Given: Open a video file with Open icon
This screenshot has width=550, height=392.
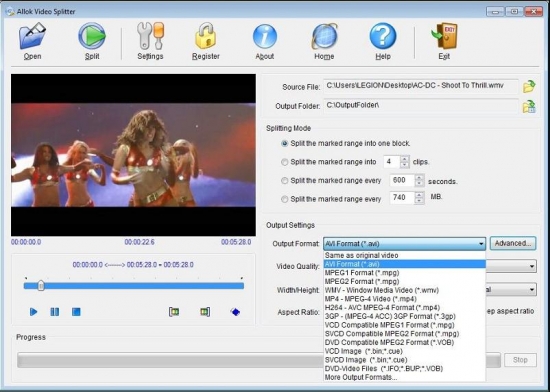Looking at the screenshot, I should pyautogui.click(x=32, y=36).
